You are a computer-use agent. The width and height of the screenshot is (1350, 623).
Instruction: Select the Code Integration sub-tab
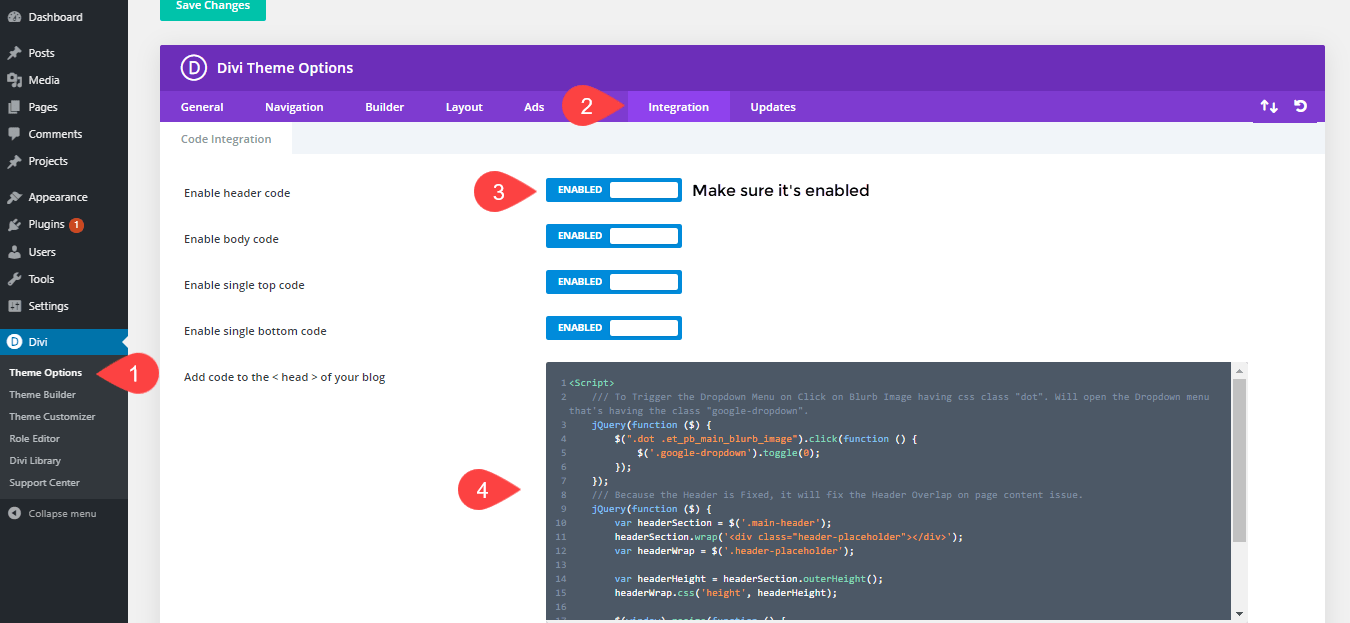226,139
